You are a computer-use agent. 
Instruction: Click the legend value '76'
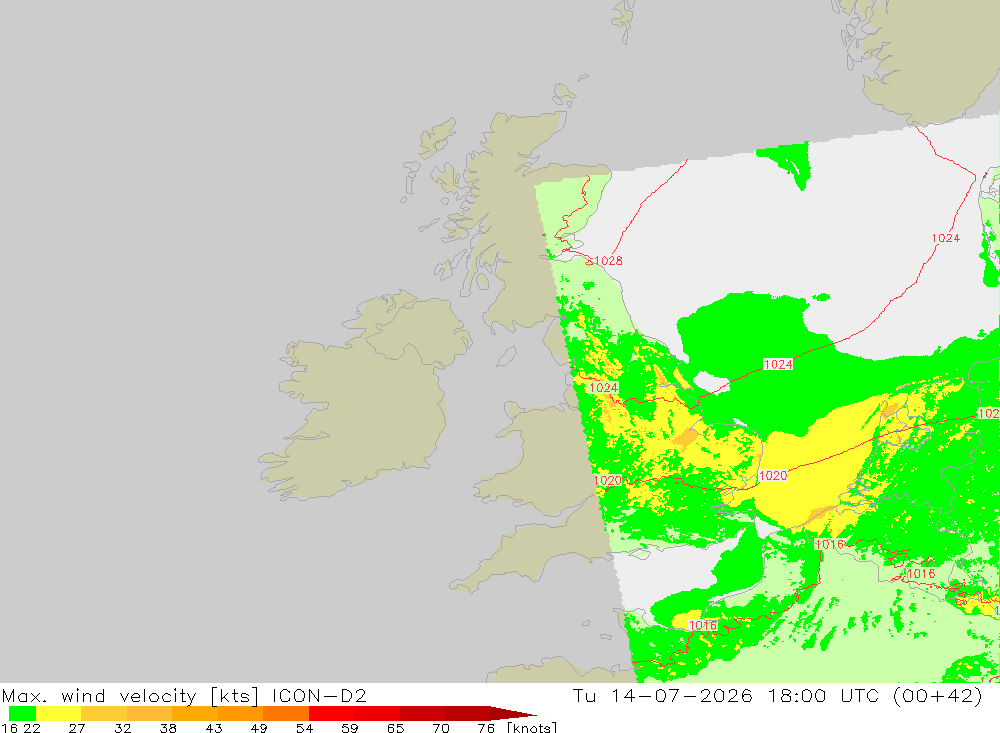tap(486, 728)
